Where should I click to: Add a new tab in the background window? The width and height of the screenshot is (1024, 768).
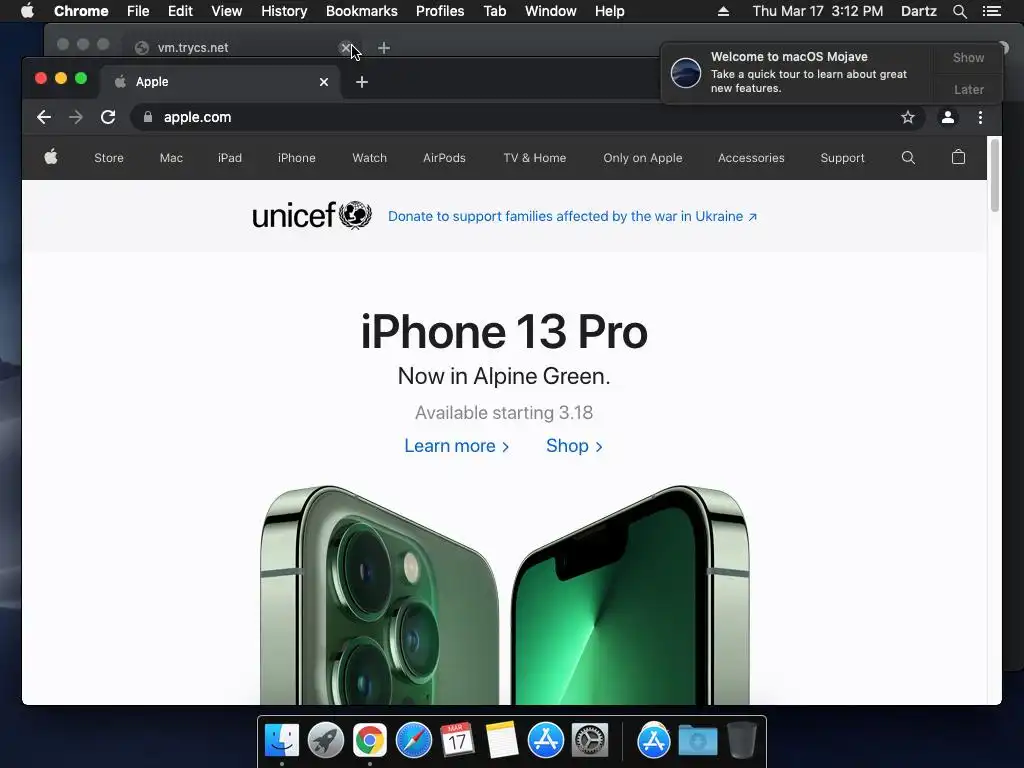pyautogui.click(x=384, y=48)
